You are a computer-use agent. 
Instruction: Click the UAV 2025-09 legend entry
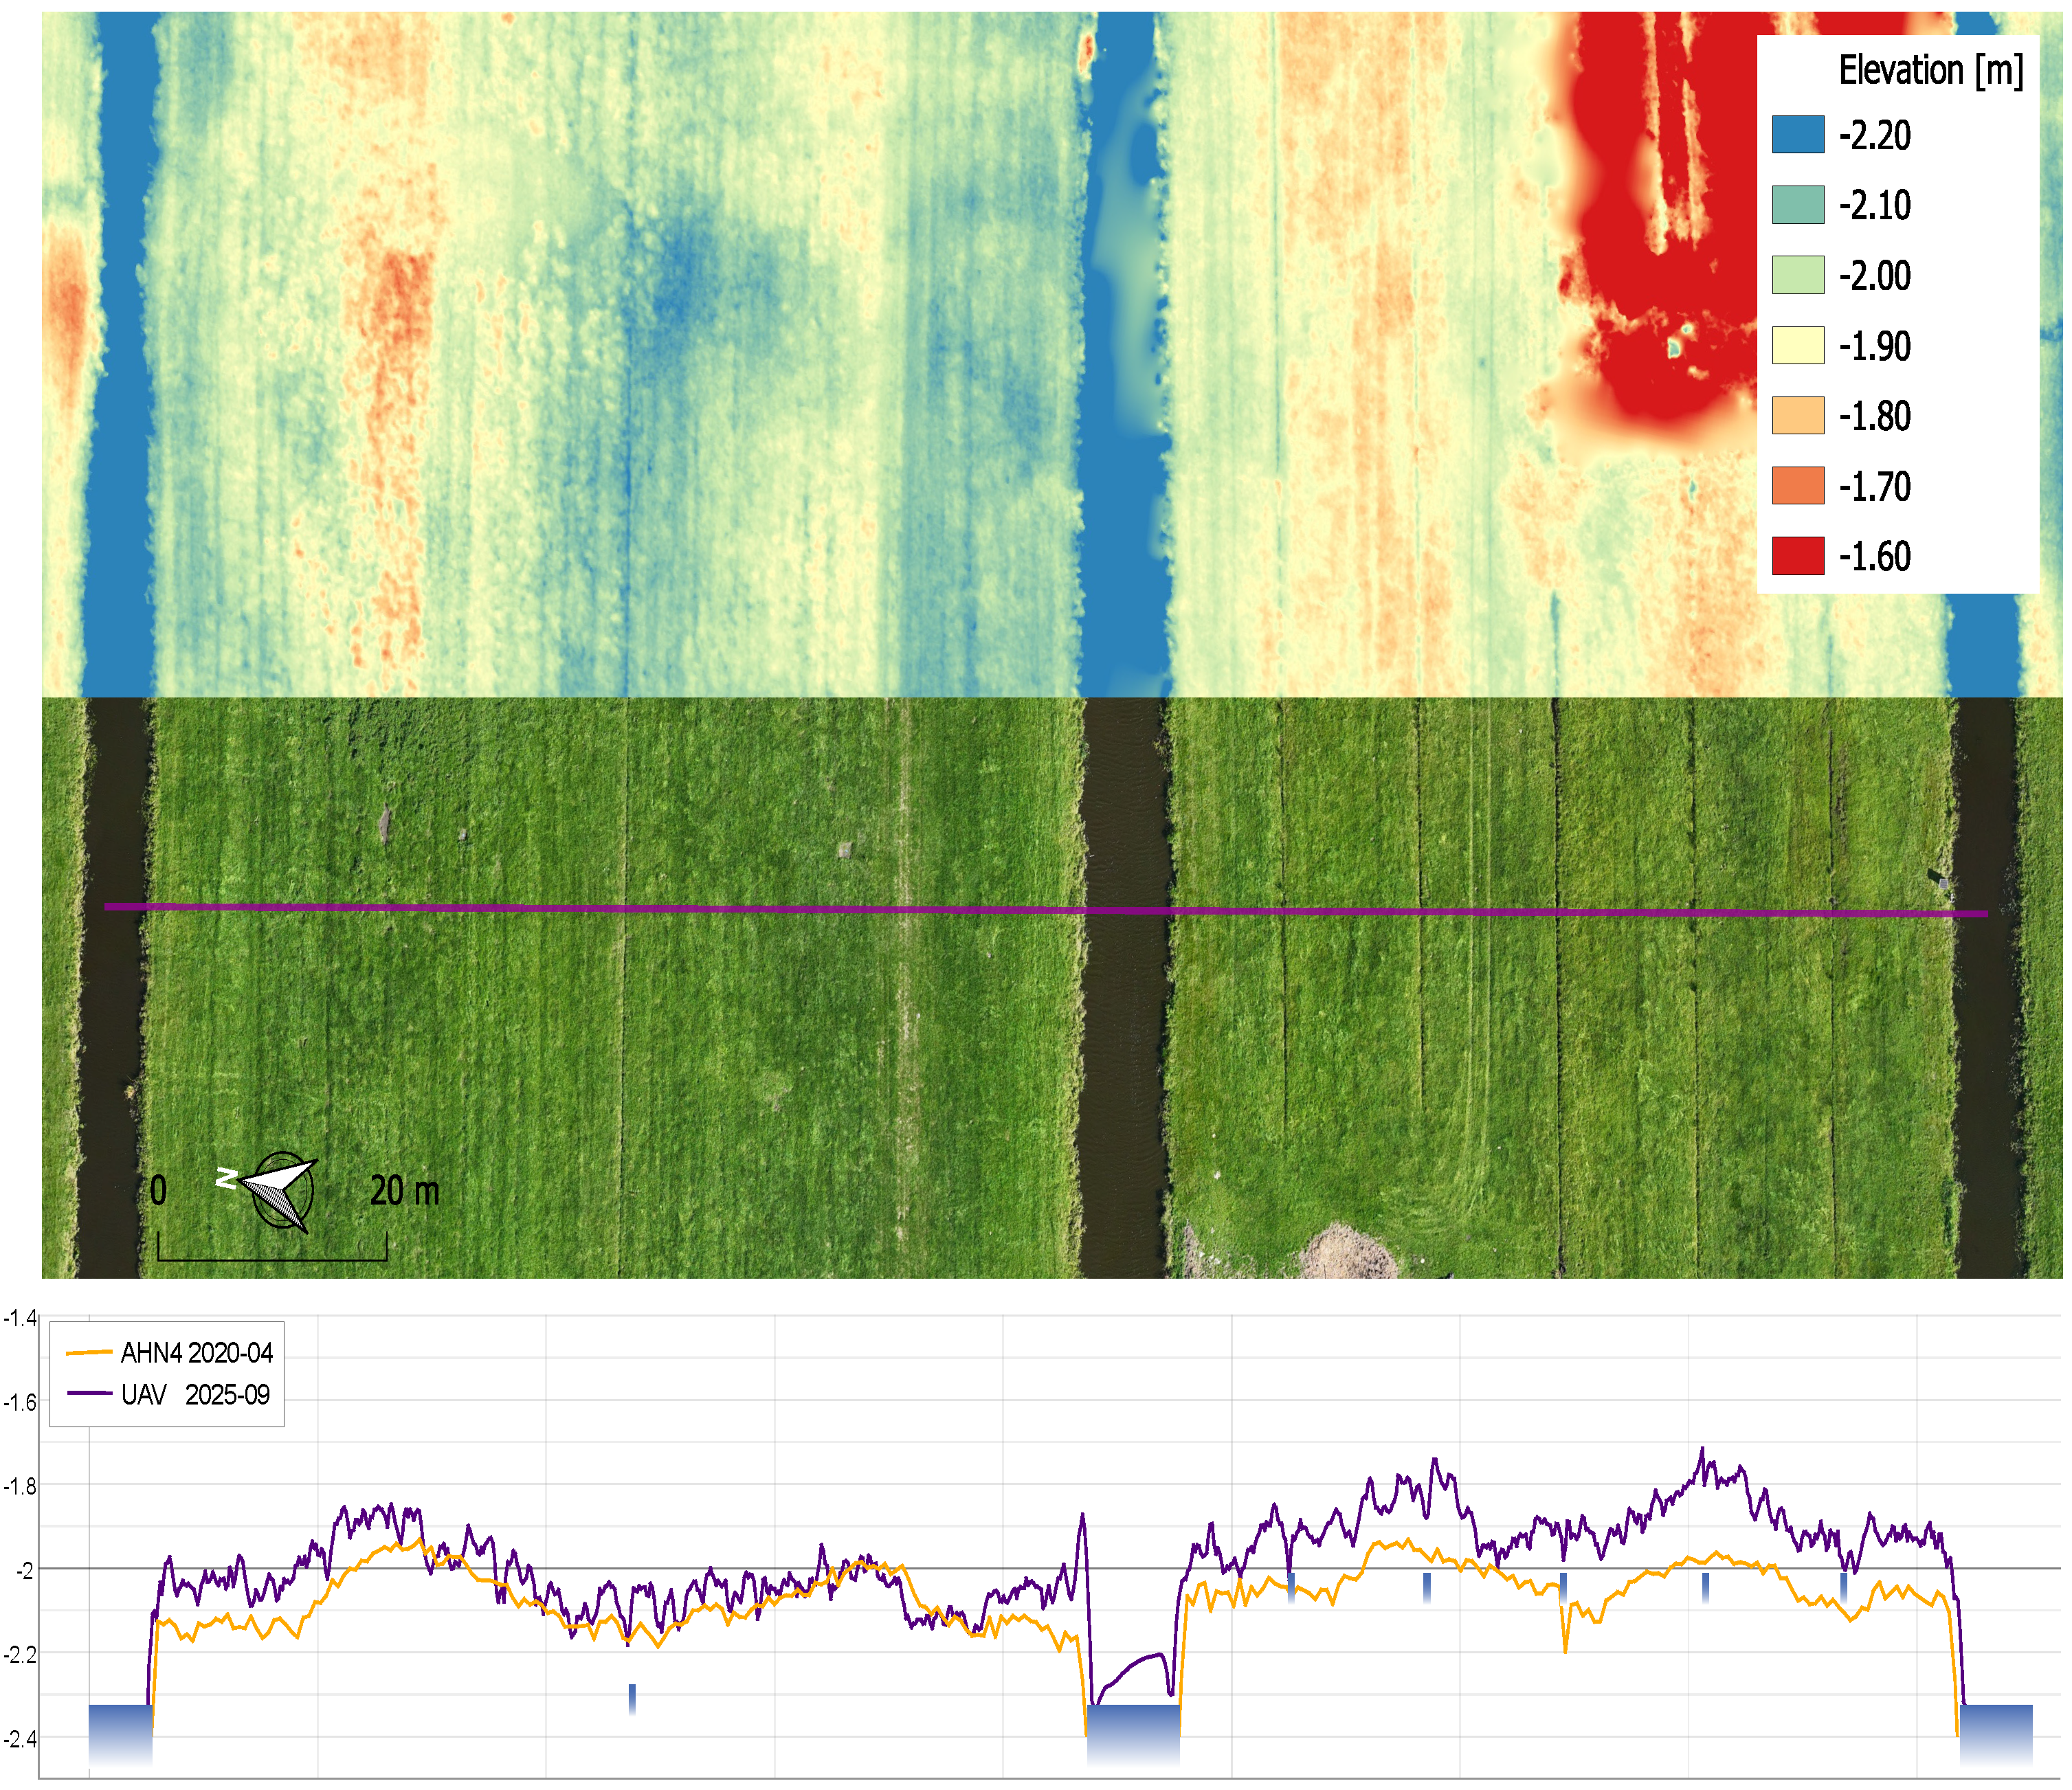coord(196,1395)
